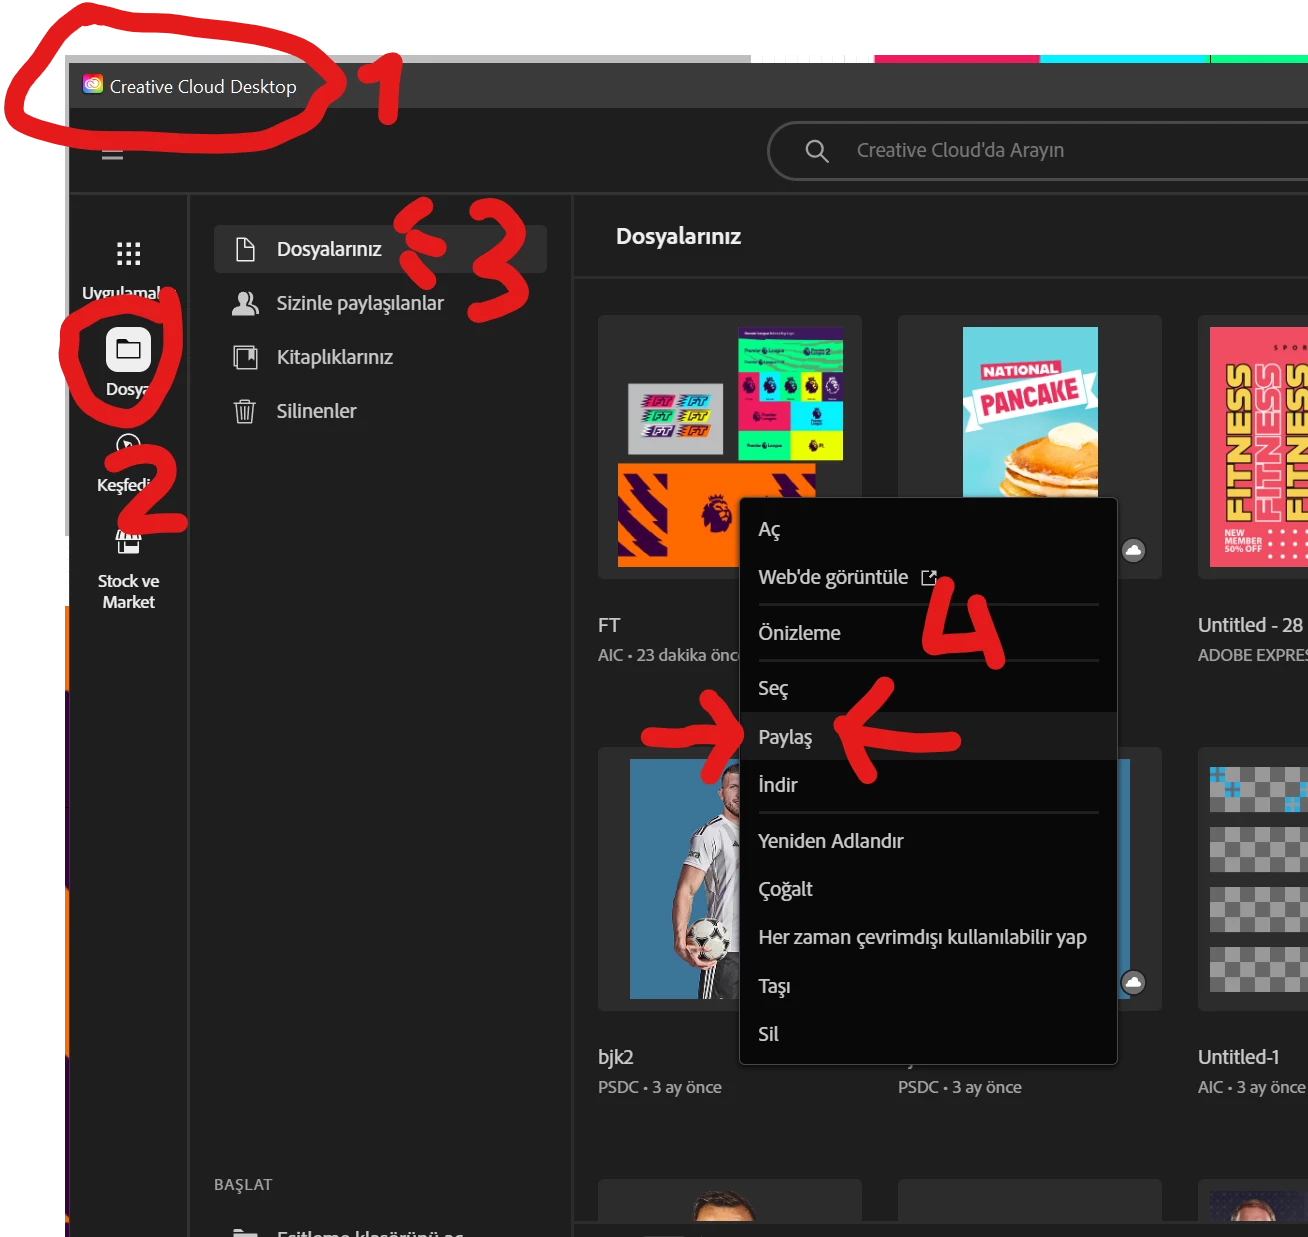Choose Çoğalt in the context menu
This screenshot has height=1237, width=1308.
point(928,889)
